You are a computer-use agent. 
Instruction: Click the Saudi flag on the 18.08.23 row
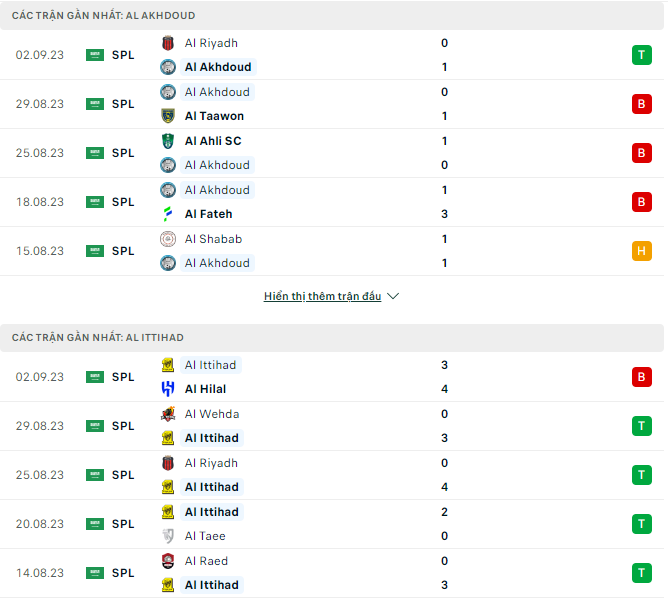point(95,202)
